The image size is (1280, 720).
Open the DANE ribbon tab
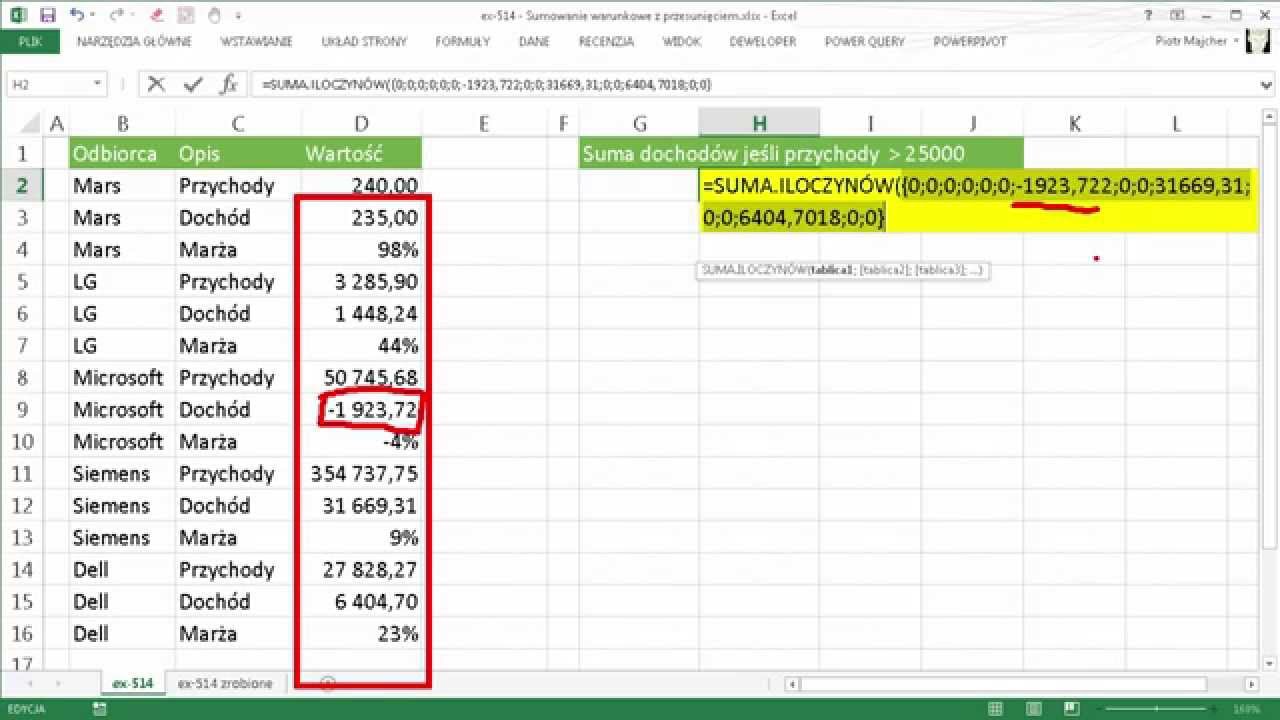tap(534, 41)
